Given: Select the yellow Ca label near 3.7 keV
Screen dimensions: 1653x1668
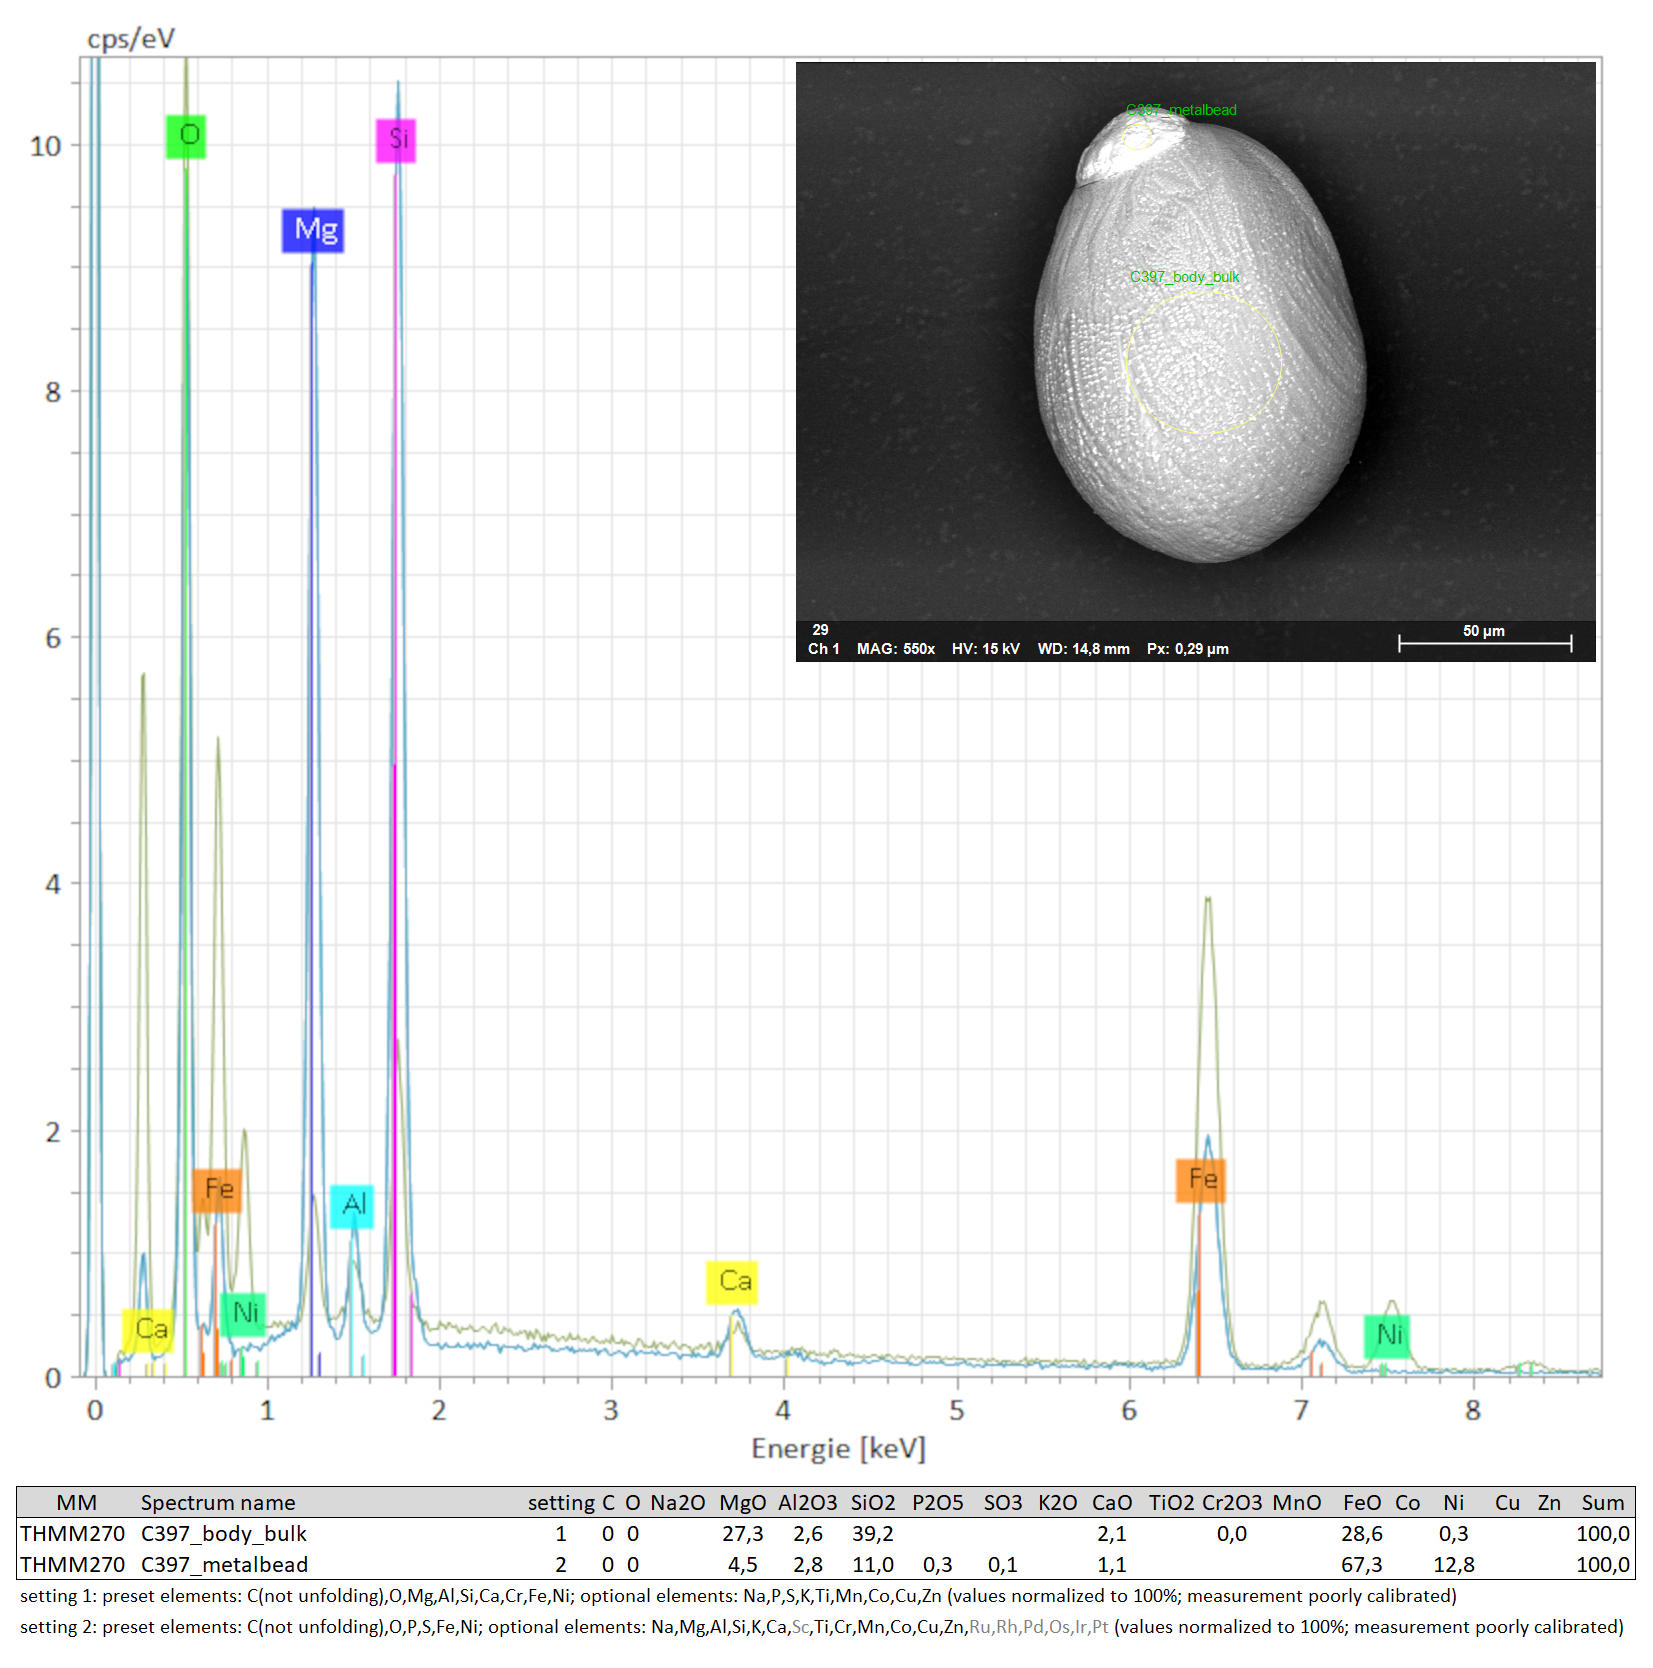Looking at the screenshot, I should click(x=732, y=1282).
